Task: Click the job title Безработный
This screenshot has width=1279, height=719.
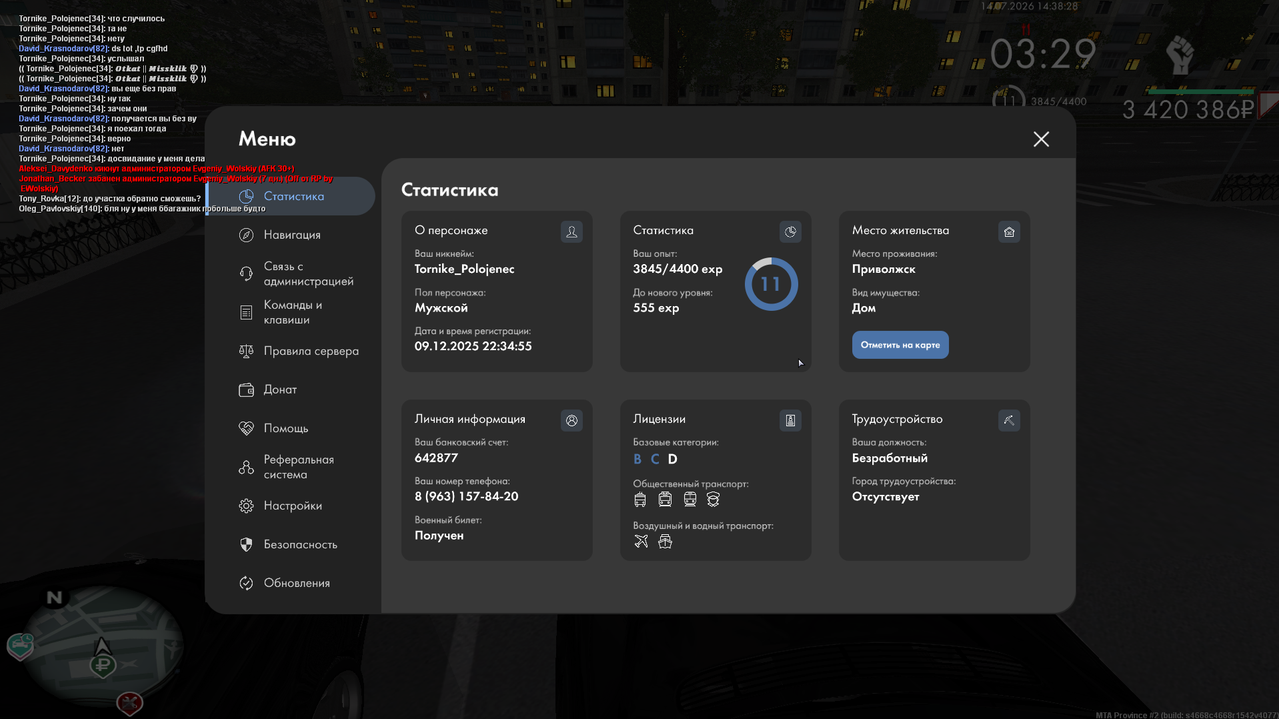Action: pyautogui.click(x=890, y=458)
